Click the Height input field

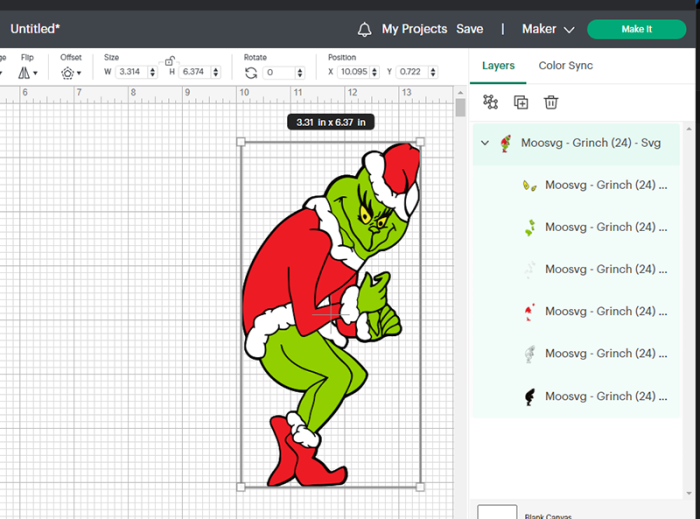[x=194, y=72]
